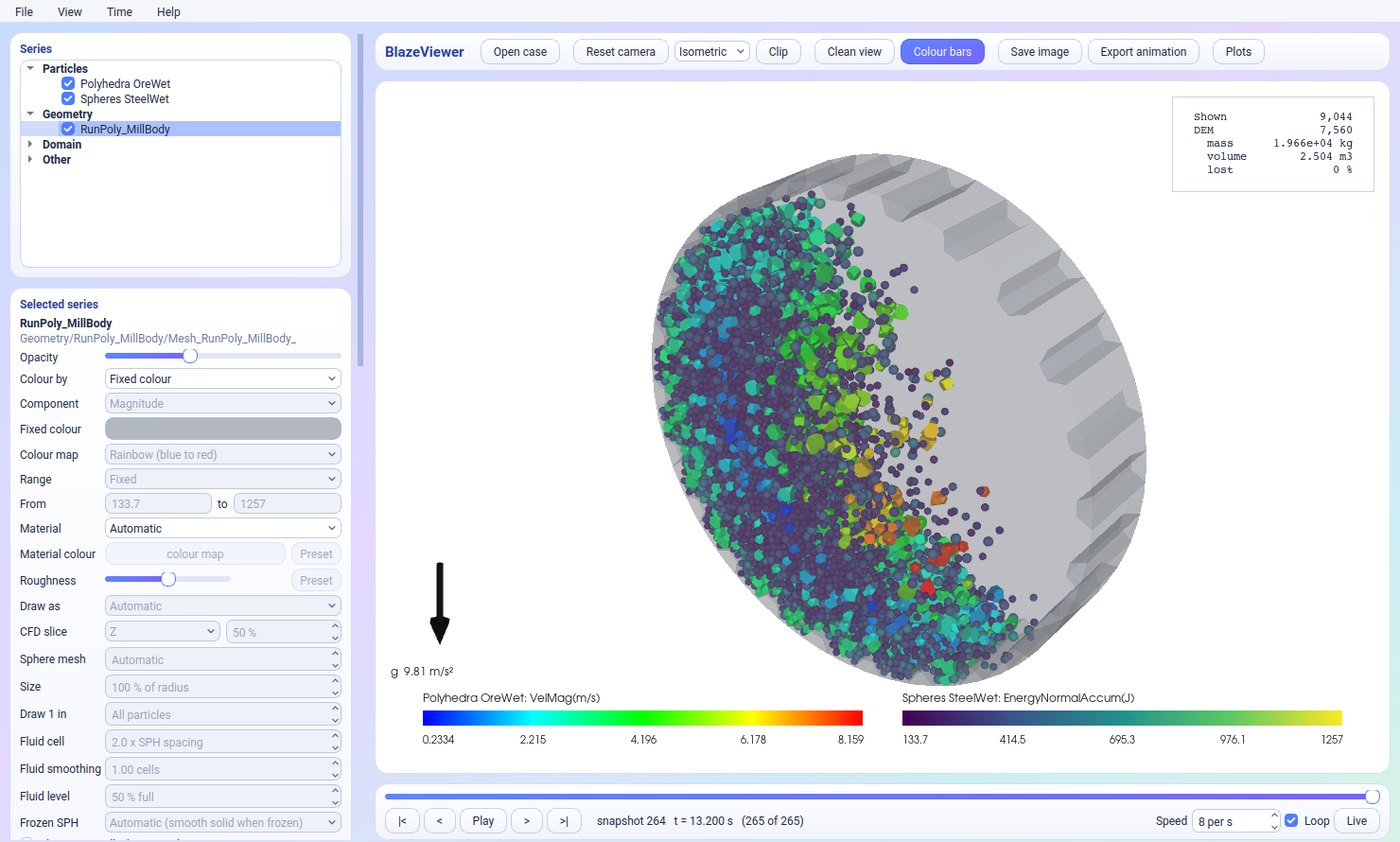Click the Spheres SteelWet EnergyNormalAccum colour bar
Image resolution: width=1400 pixels, height=842 pixels.
pos(1122,718)
